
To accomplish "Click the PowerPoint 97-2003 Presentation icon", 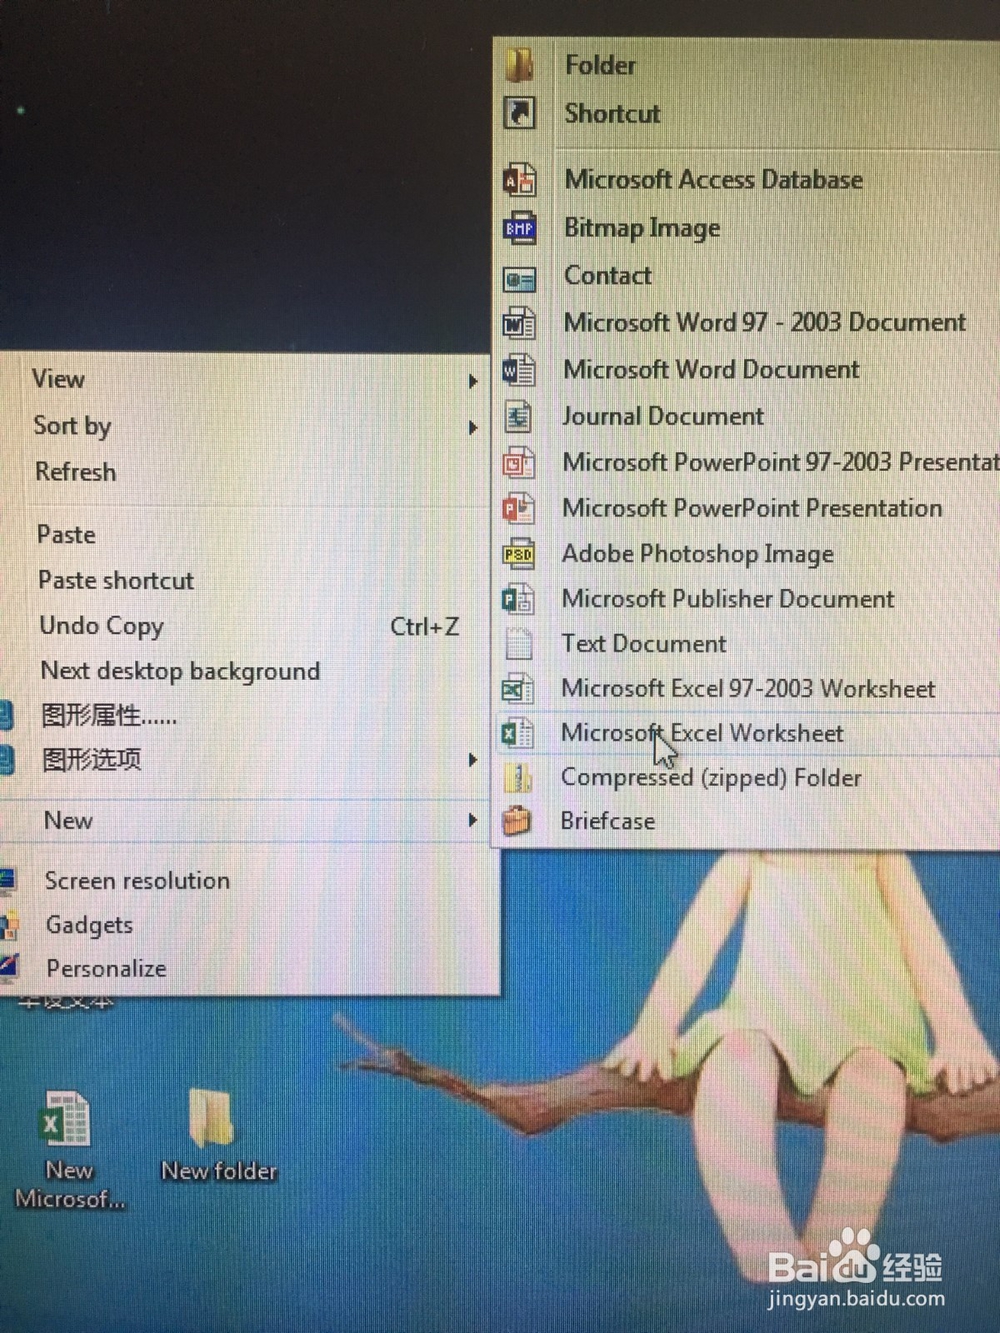I will pyautogui.click(x=518, y=463).
